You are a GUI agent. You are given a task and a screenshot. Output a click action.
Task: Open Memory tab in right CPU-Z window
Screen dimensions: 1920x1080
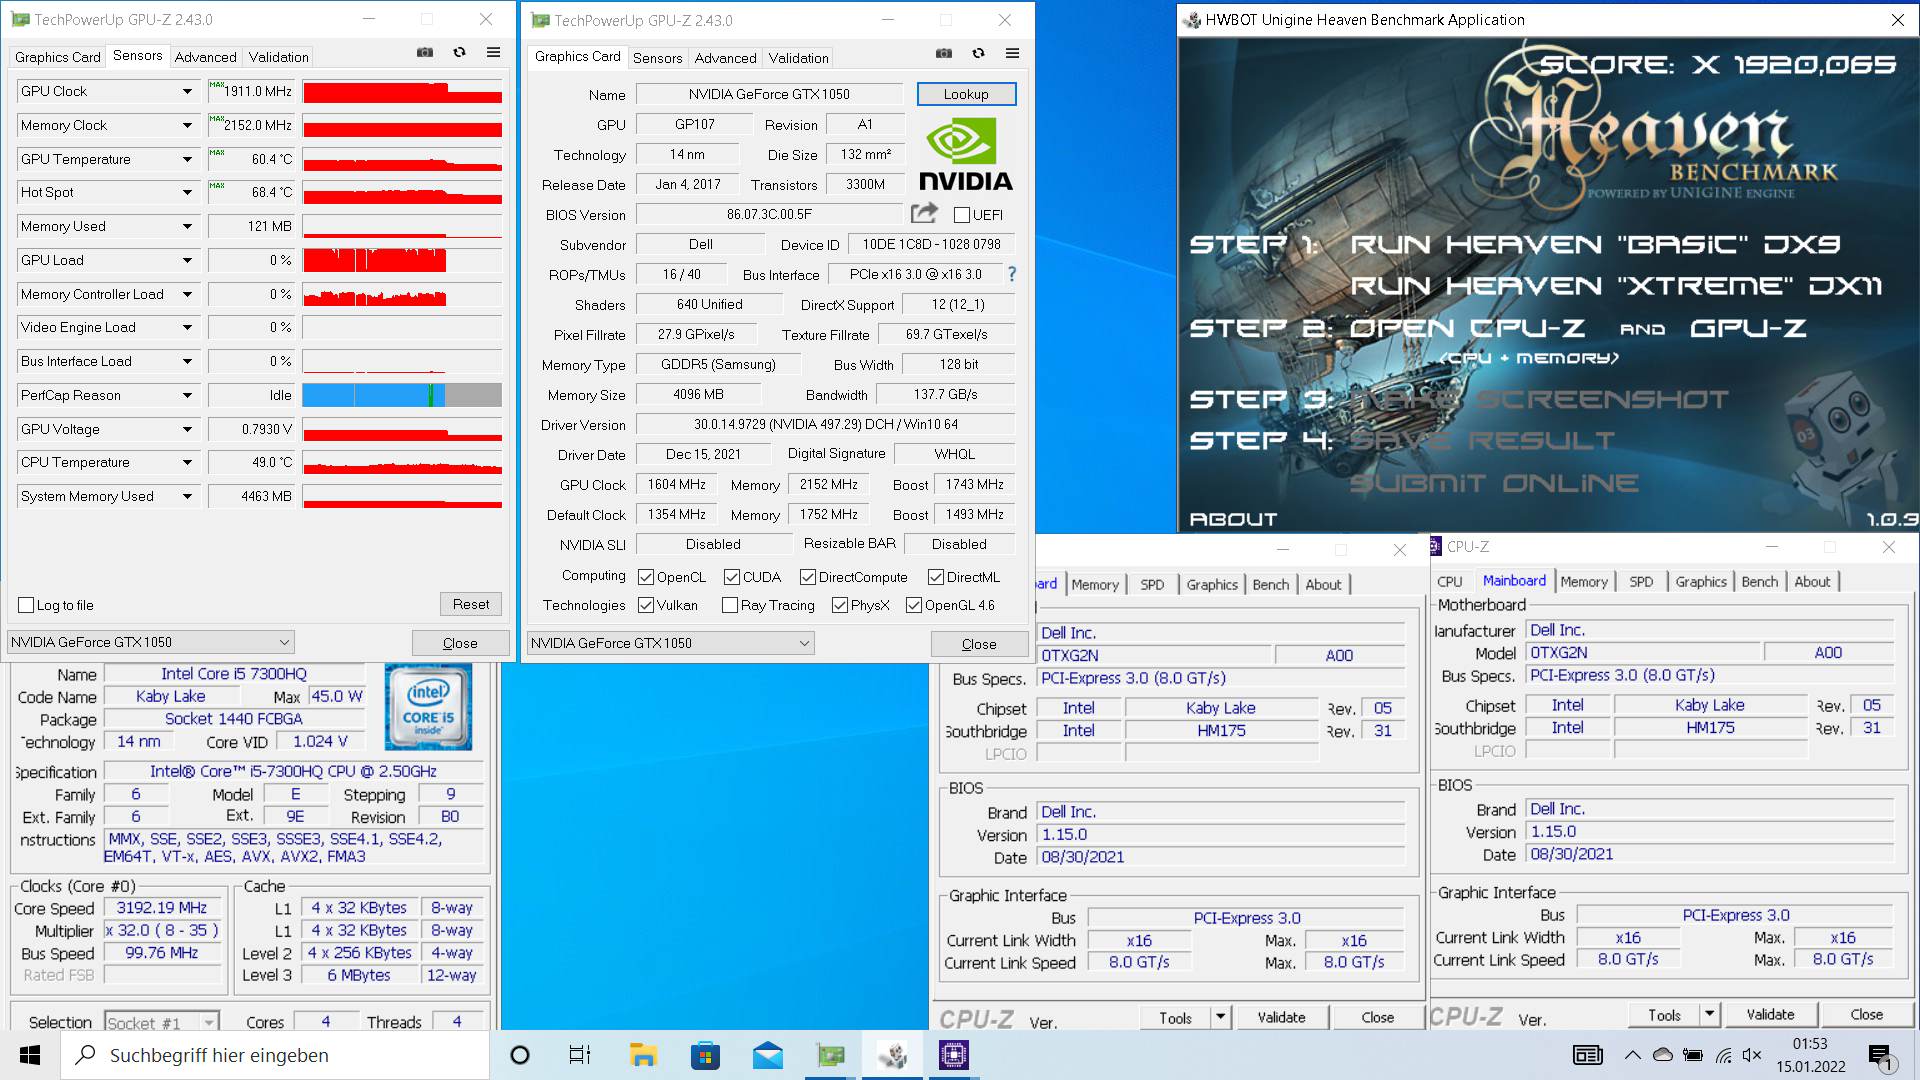(x=1584, y=581)
